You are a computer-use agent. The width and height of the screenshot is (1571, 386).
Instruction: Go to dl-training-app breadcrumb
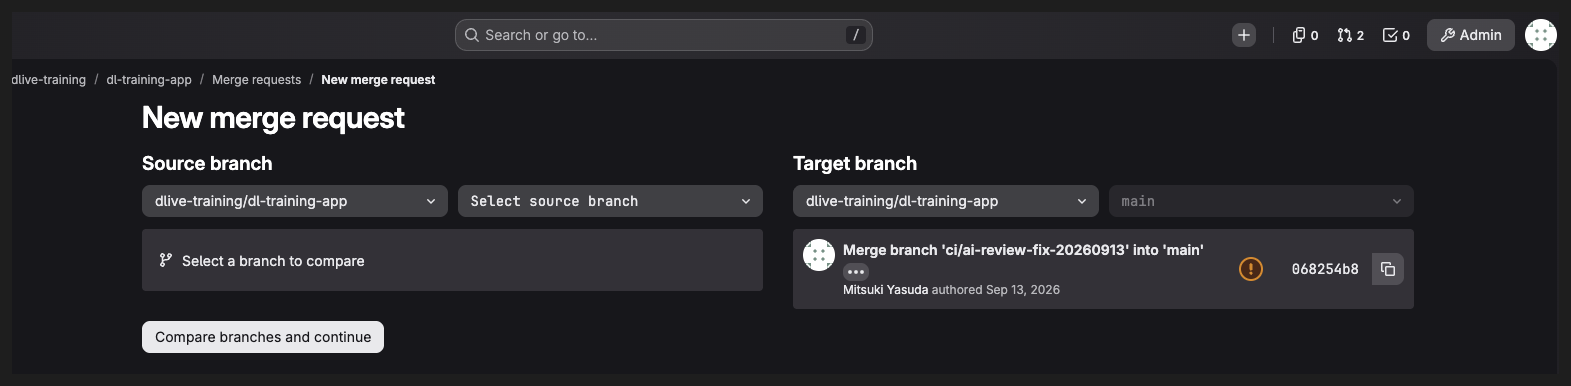pos(149,80)
